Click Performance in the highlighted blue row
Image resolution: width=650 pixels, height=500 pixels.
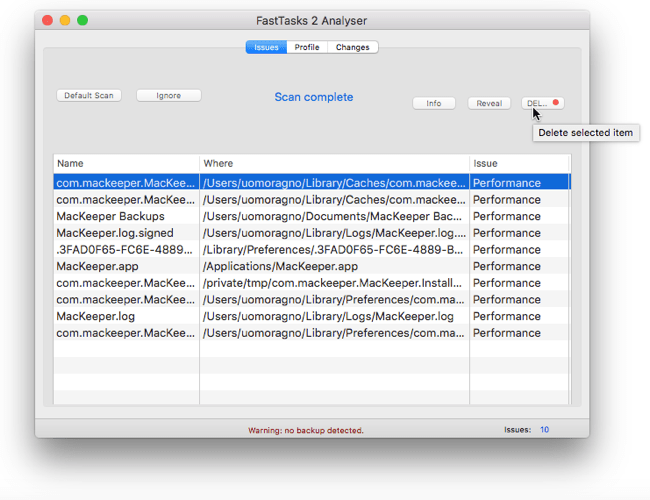[507, 183]
